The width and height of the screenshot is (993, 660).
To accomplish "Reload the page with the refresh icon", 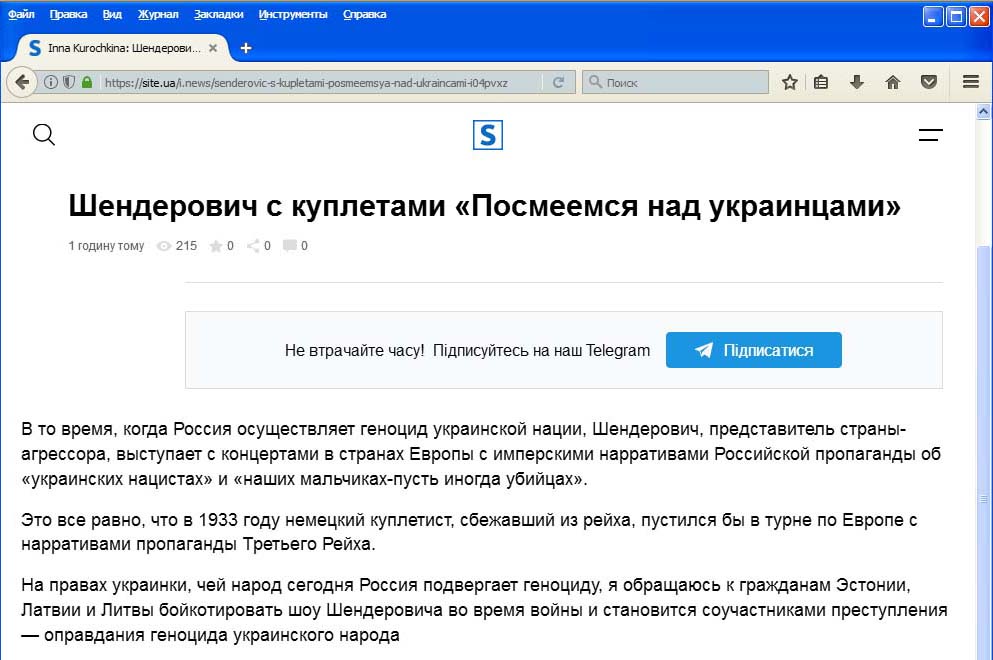I will pos(558,82).
